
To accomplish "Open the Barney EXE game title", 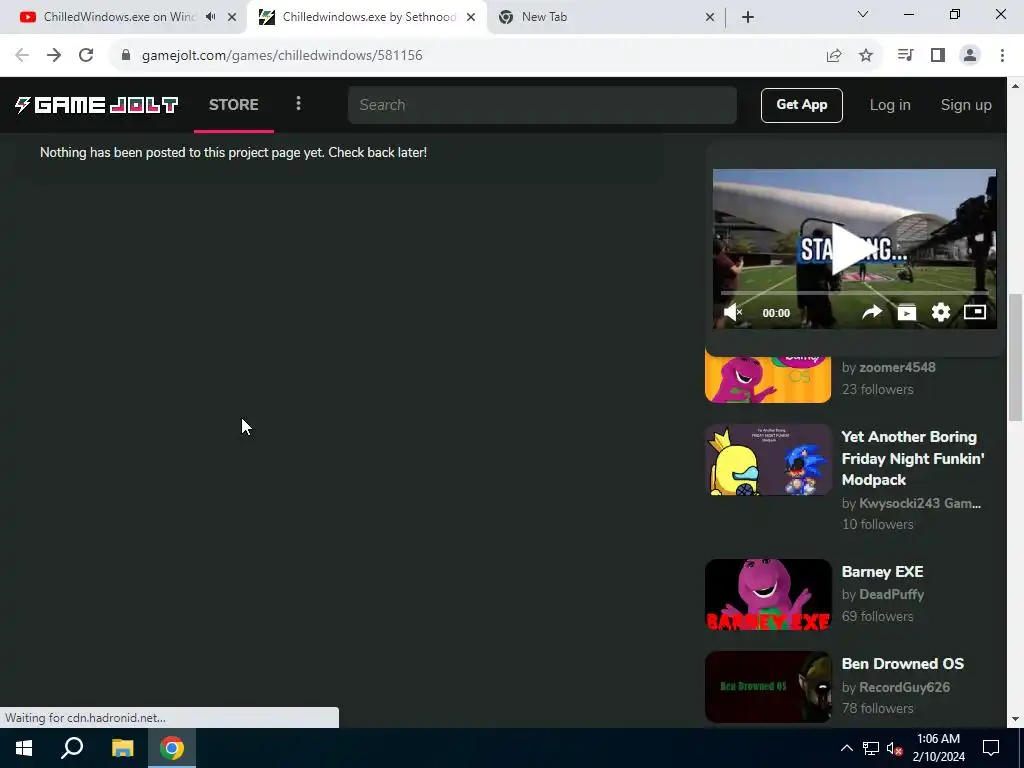I will tap(882, 571).
